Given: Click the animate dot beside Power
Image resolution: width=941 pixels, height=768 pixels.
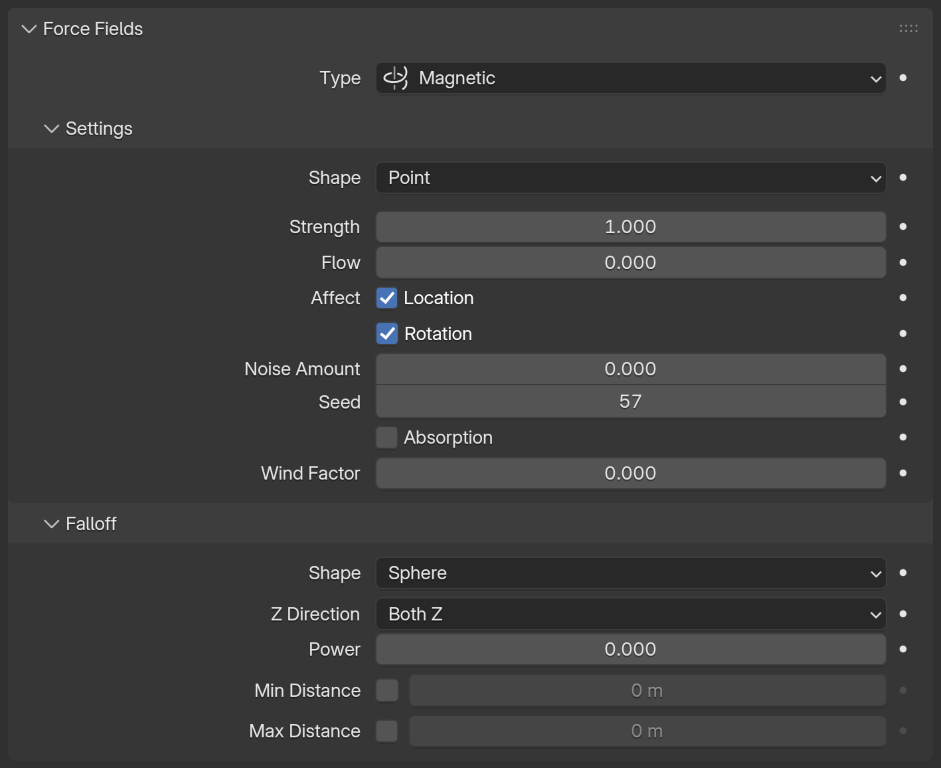Looking at the screenshot, I should tap(903, 649).
